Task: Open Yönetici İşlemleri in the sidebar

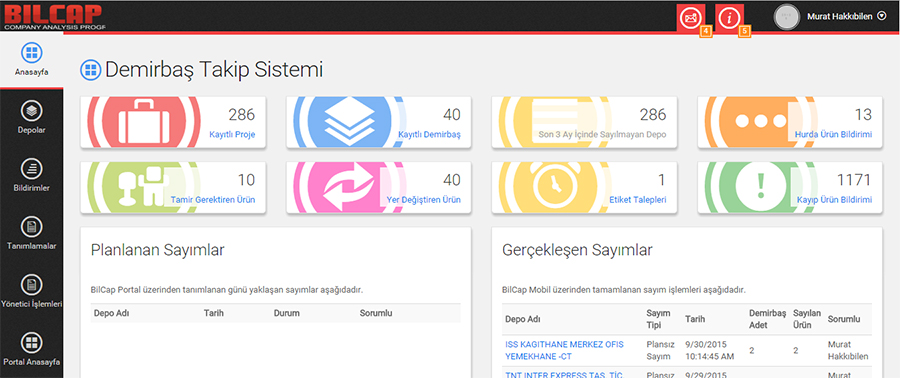Action: tap(32, 292)
